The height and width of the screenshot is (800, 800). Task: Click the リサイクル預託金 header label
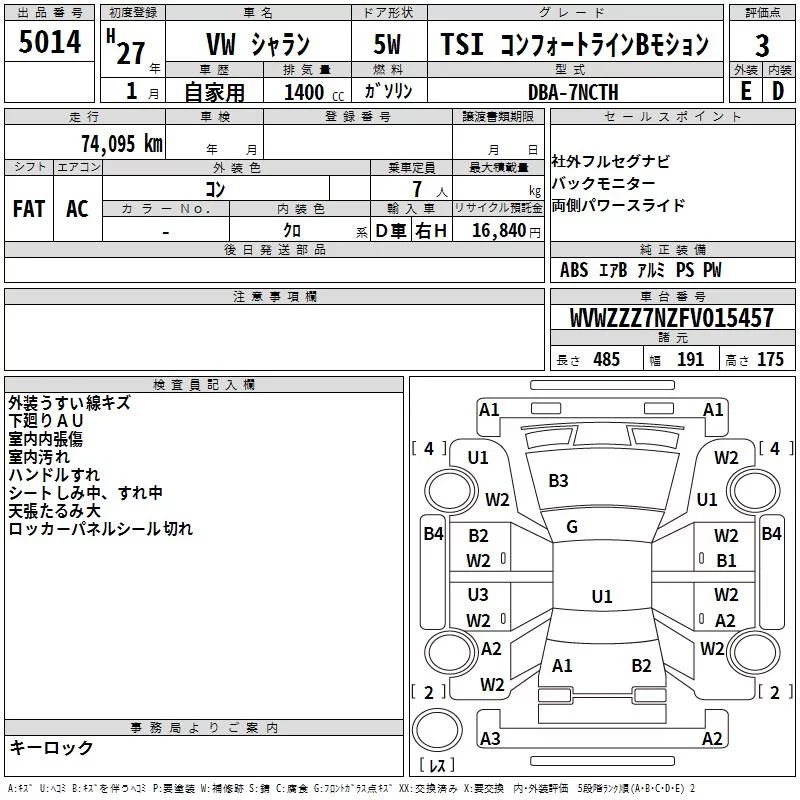coord(498,208)
